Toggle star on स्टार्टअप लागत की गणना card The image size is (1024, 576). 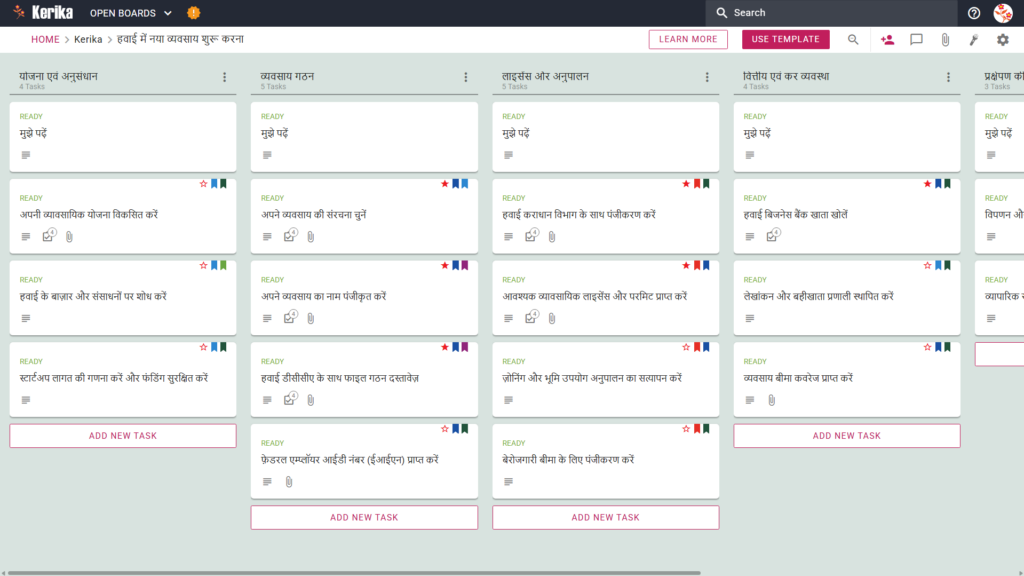click(x=203, y=347)
